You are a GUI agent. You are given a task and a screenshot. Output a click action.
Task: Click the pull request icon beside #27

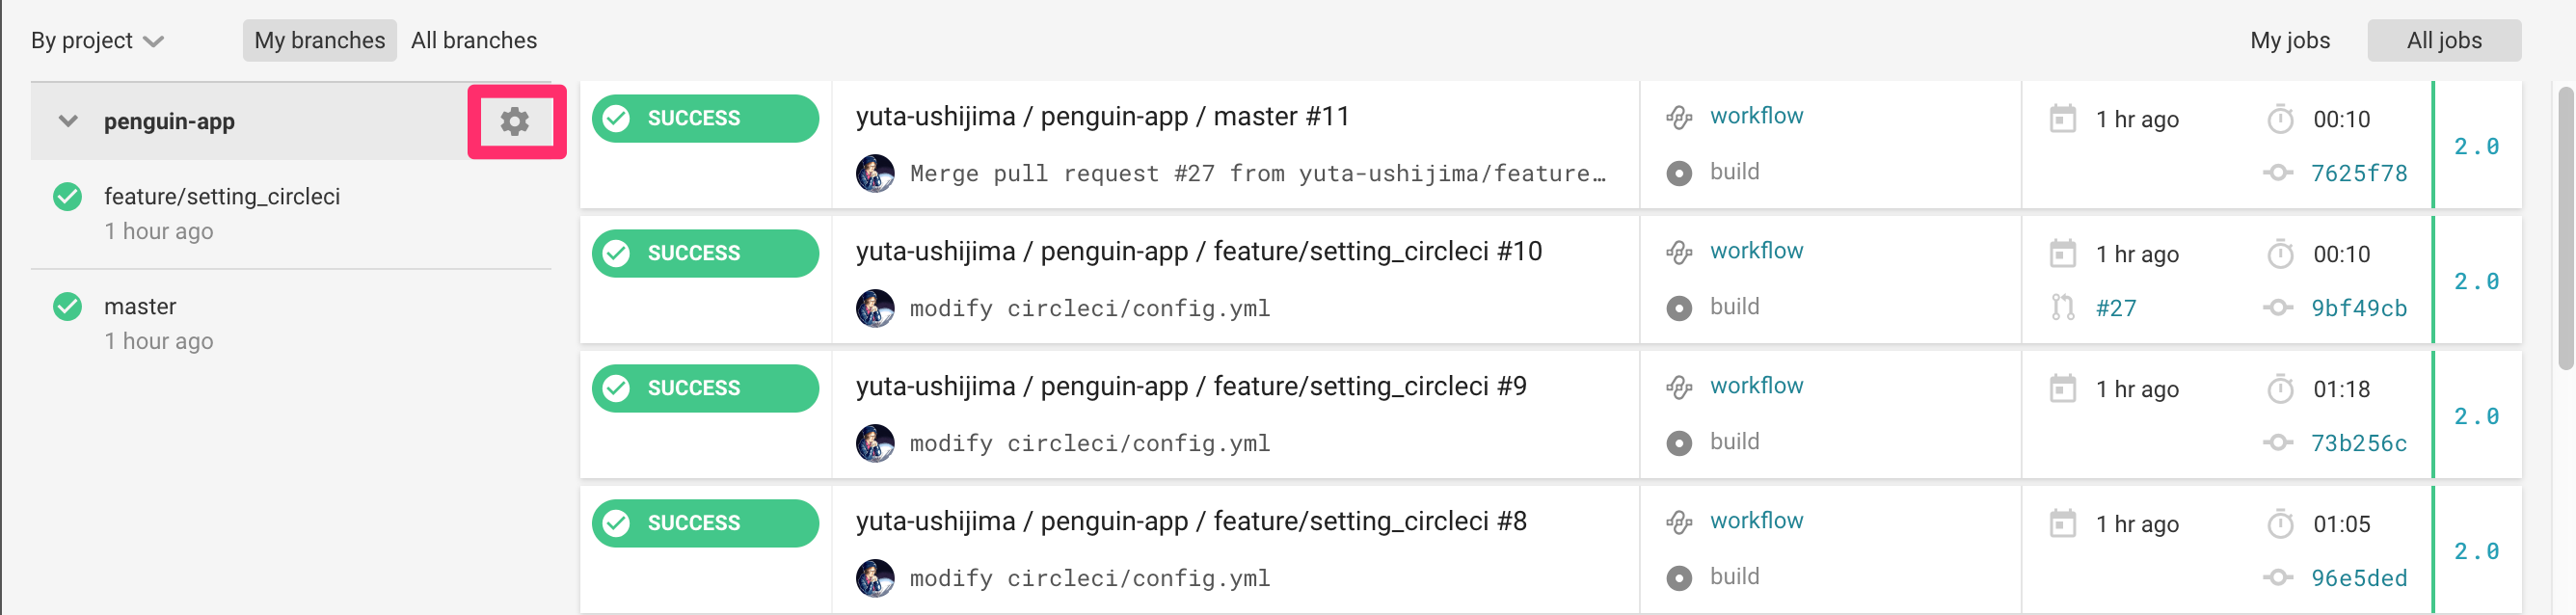click(x=2062, y=307)
